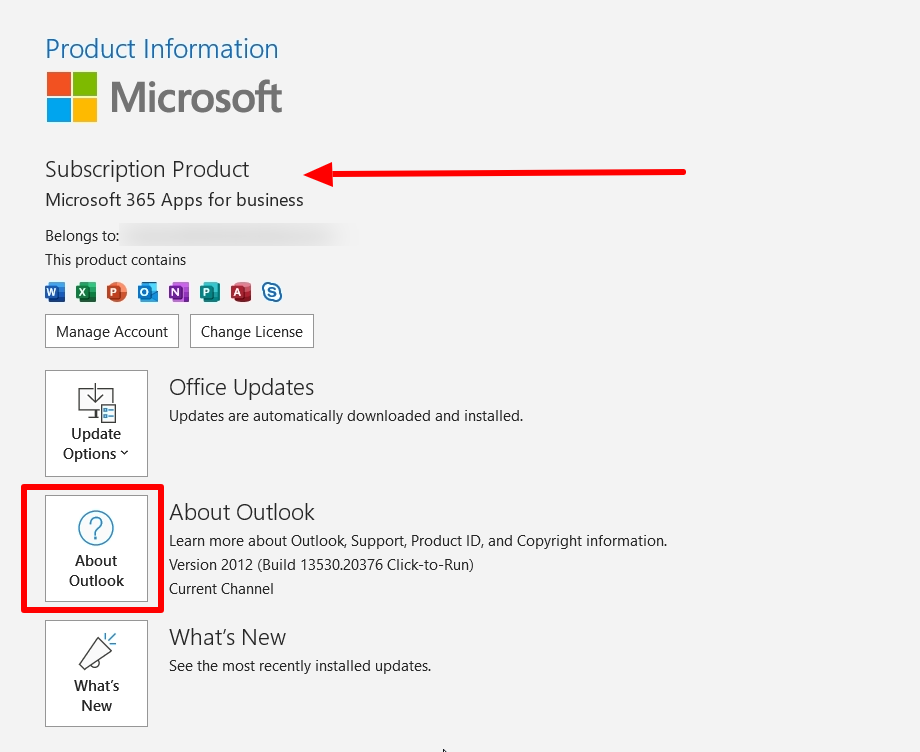The width and height of the screenshot is (920, 752).
Task: Click the Microsoft wordmark text
Action: click(x=197, y=97)
